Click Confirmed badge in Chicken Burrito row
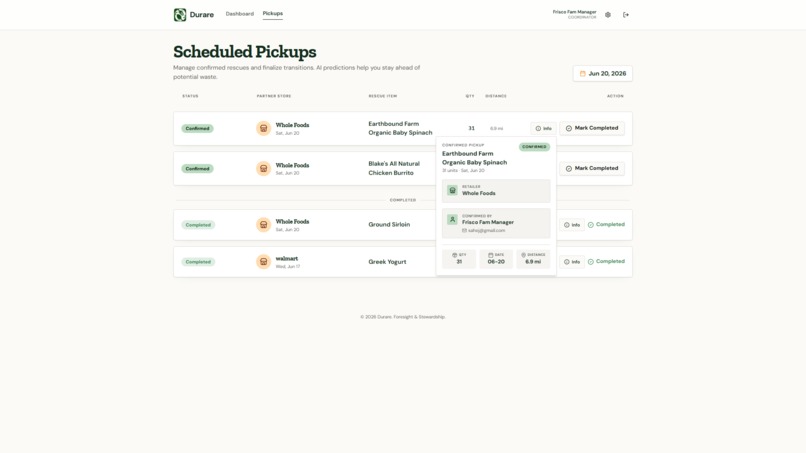The image size is (806, 453). click(197, 169)
